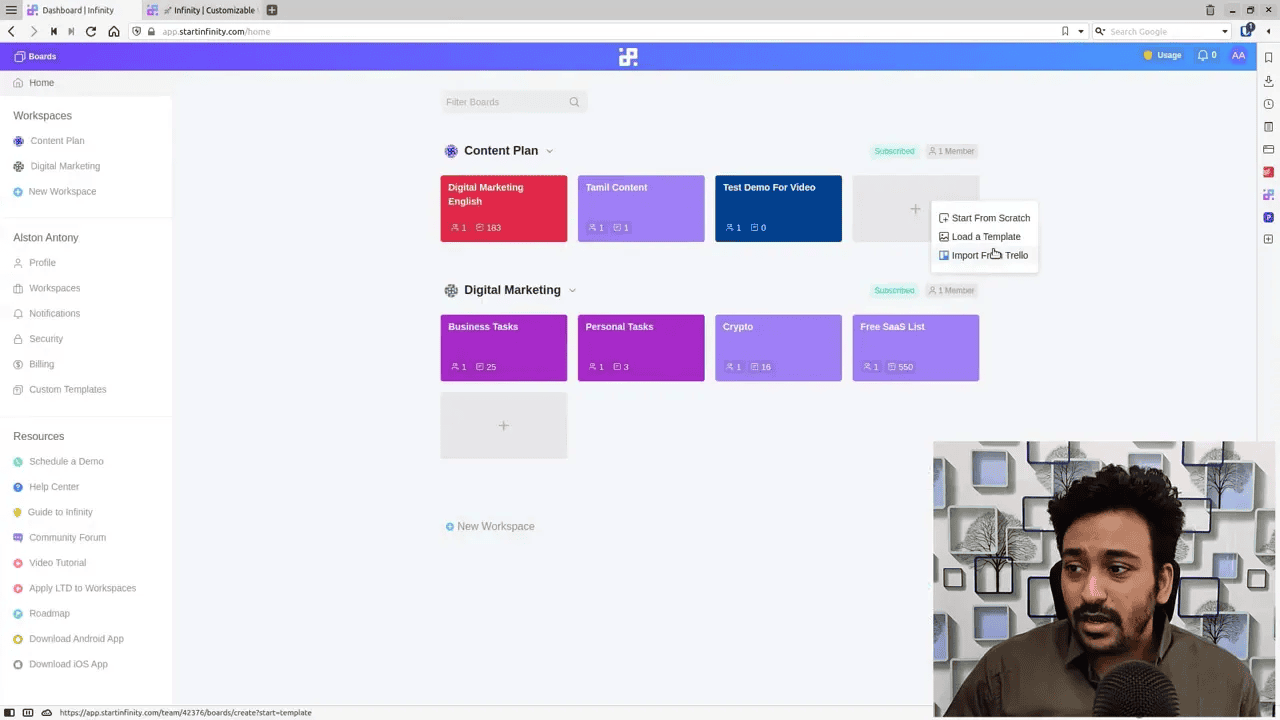Click inside the Filter Boards input field
The width and height of the screenshot is (1280, 720).
click(x=500, y=102)
